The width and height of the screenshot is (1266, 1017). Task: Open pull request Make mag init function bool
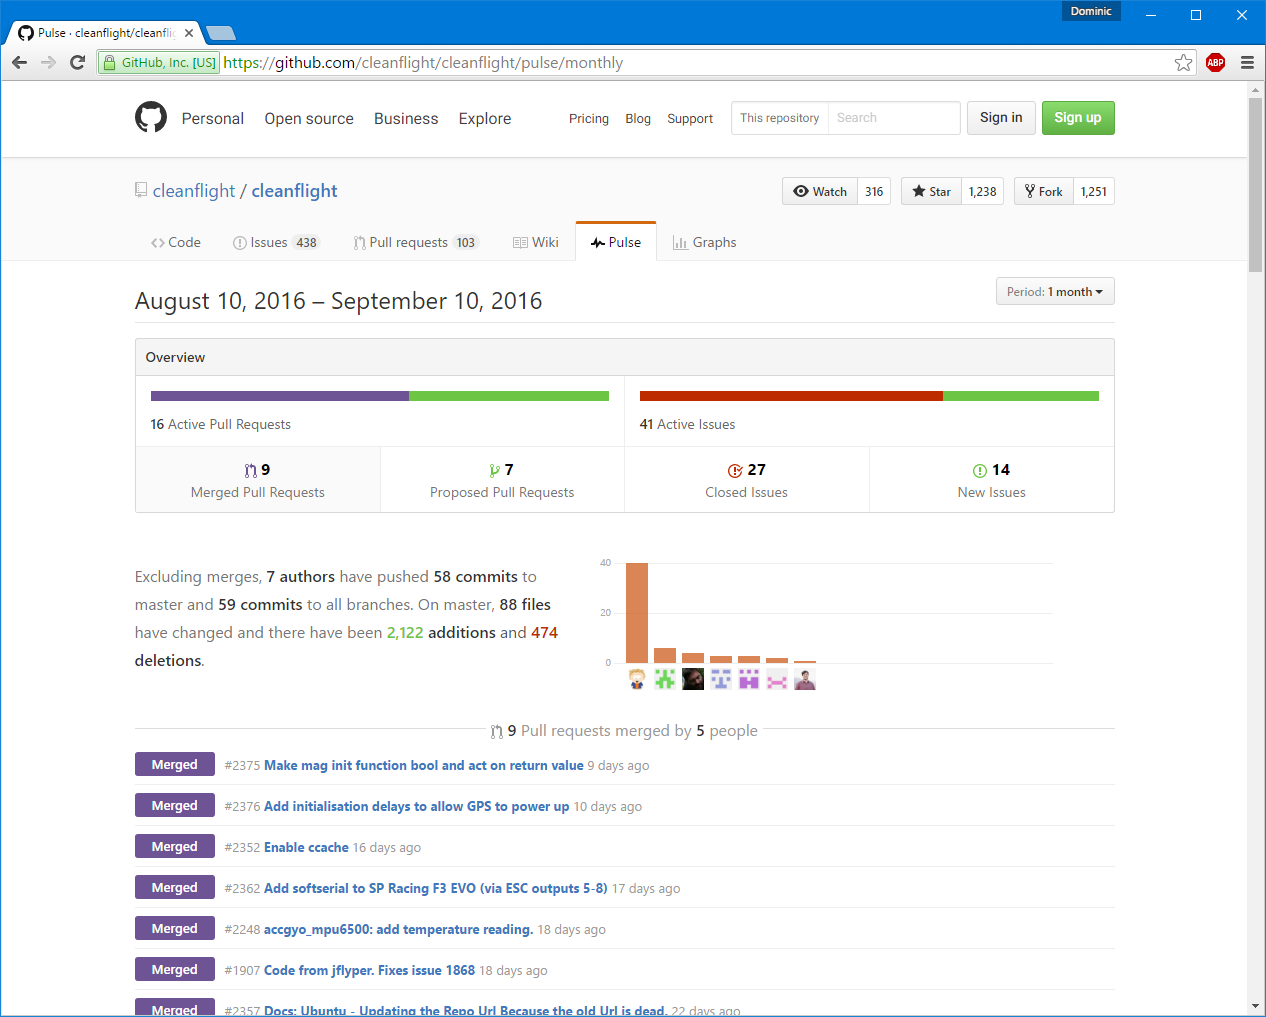pos(424,765)
